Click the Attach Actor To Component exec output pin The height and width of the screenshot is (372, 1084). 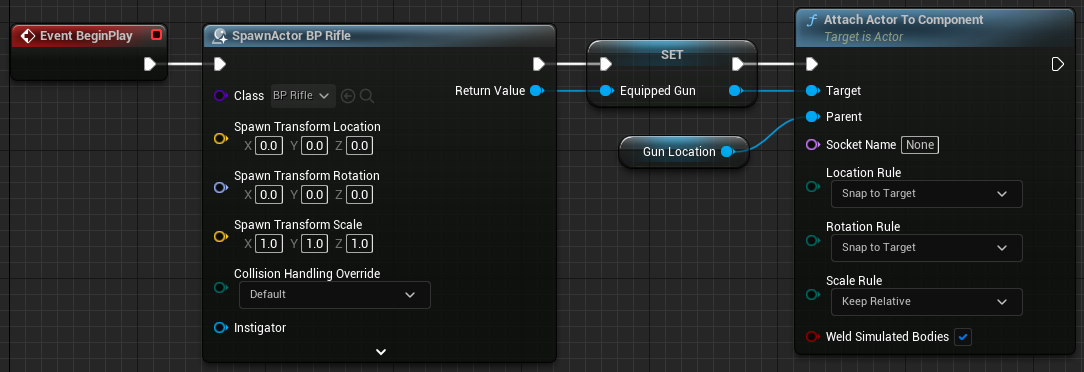click(1057, 64)
